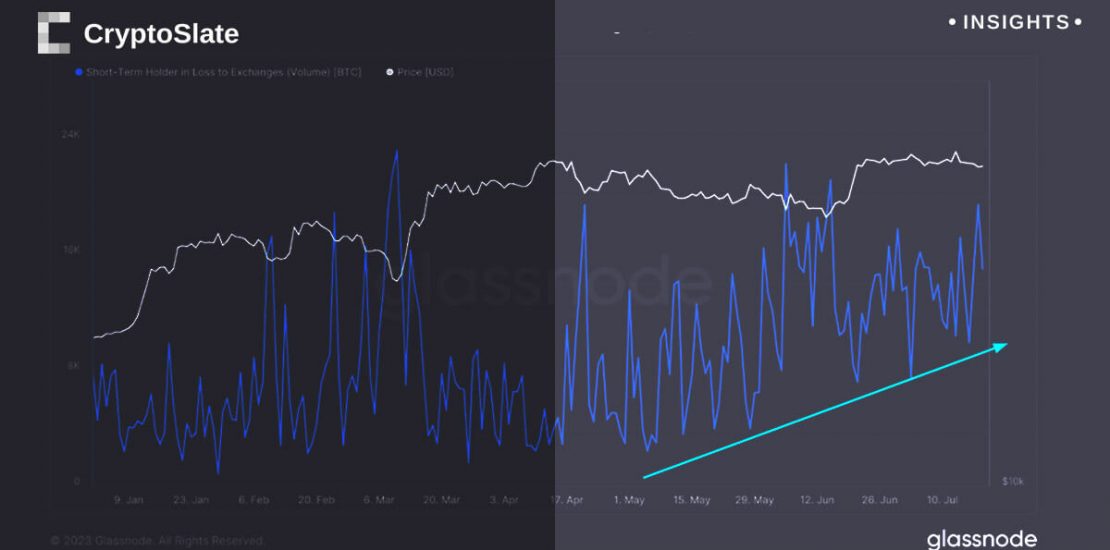Click the $10k right axis label

tap(1012, 481)
